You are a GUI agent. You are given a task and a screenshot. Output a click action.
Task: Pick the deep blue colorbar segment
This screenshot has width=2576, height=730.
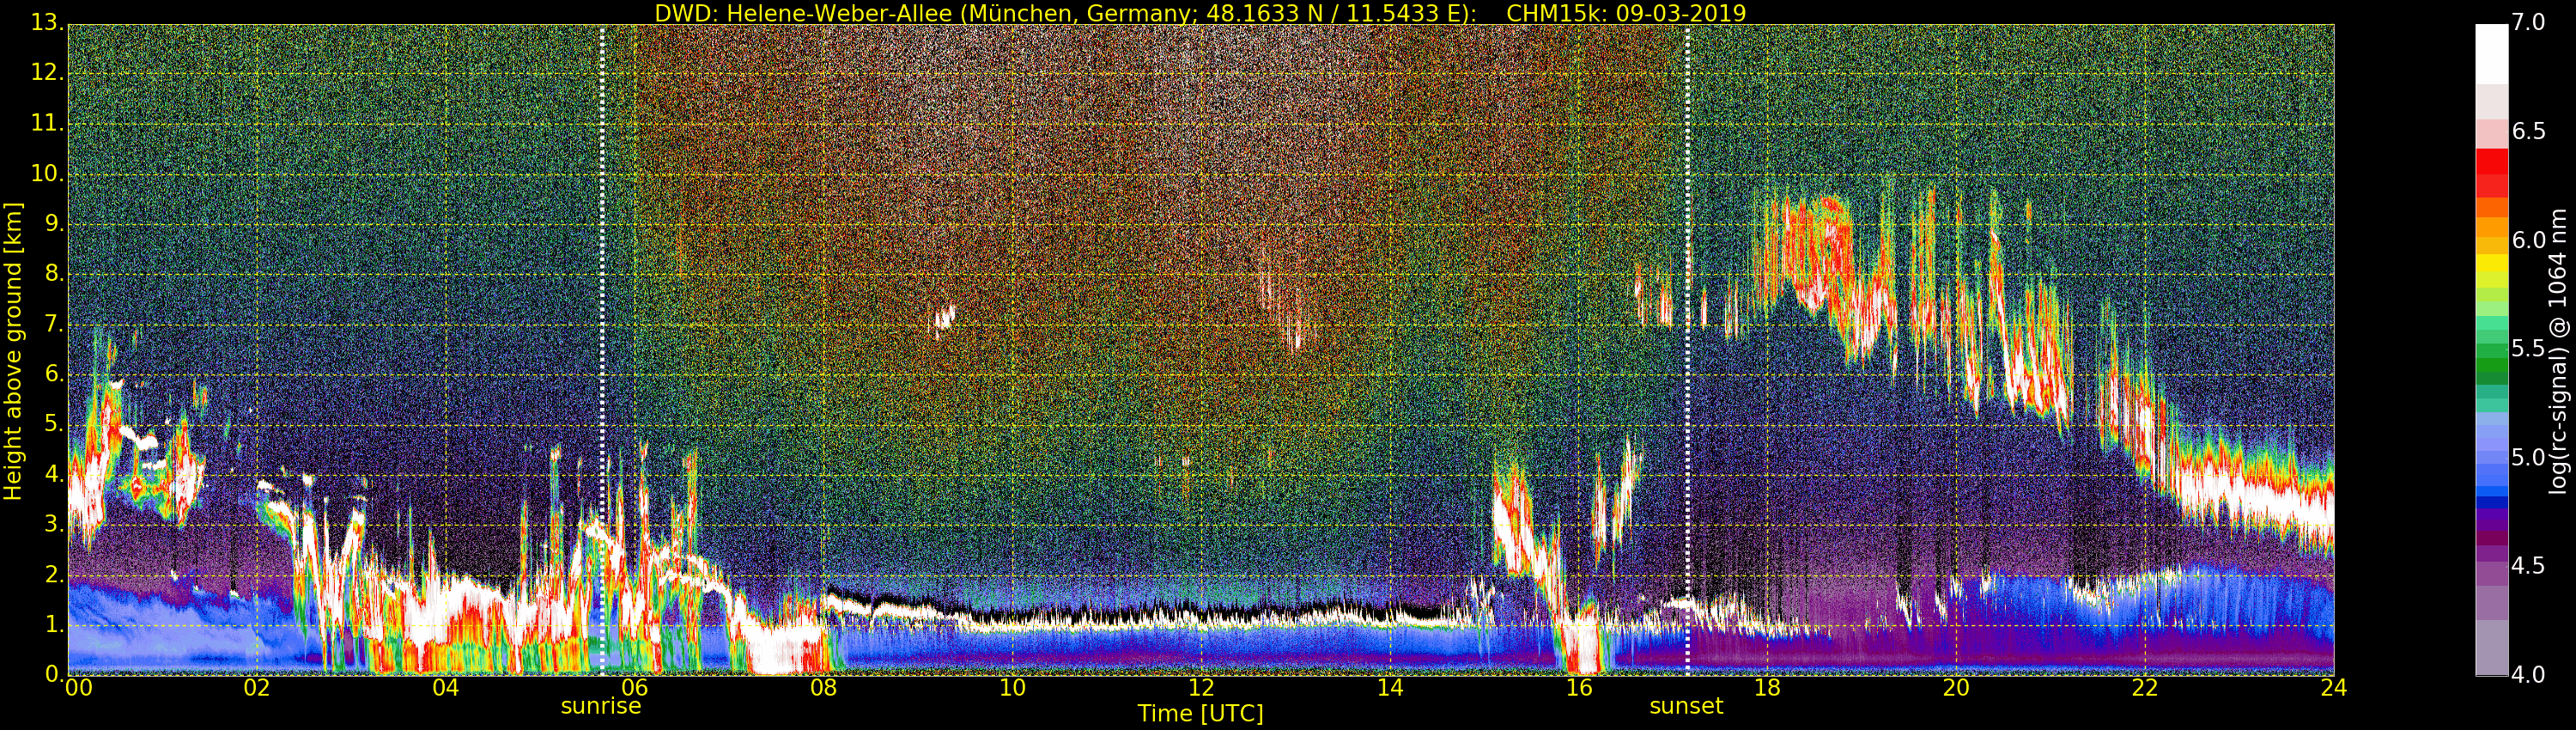click(x=2491, y=503)
